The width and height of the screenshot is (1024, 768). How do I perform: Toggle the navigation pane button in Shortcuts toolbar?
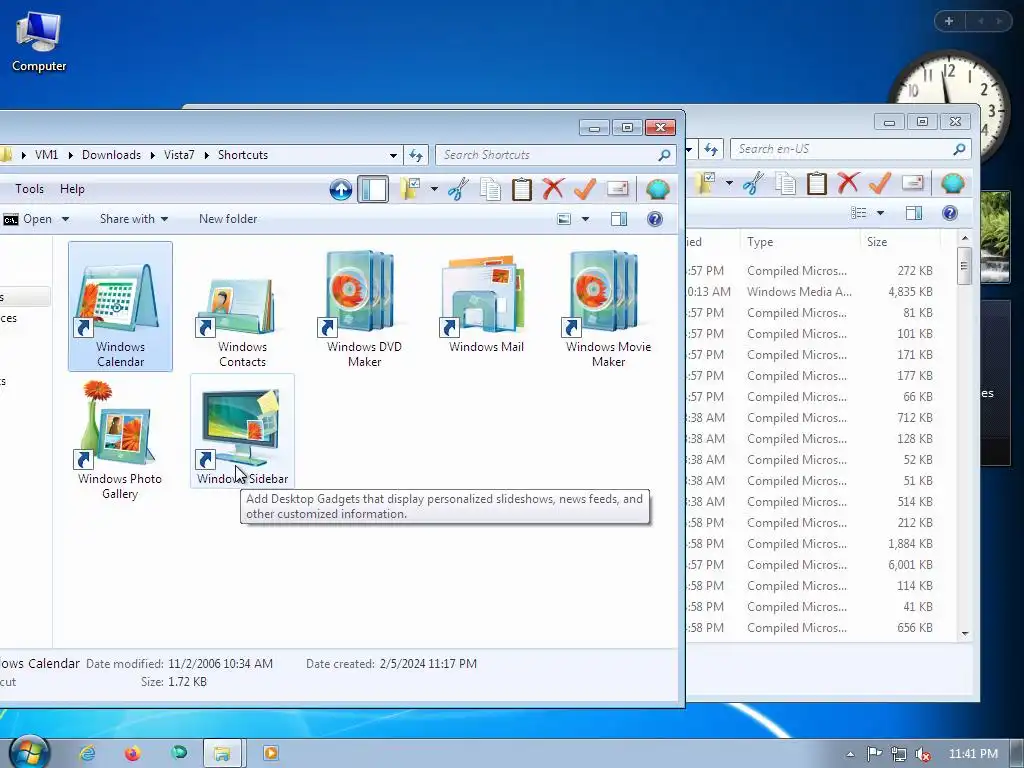(373, 189)
